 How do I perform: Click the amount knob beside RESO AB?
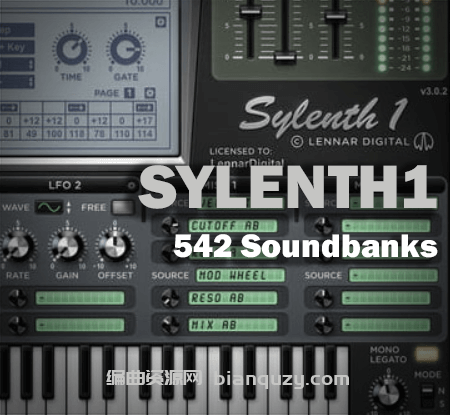[170, 298]
